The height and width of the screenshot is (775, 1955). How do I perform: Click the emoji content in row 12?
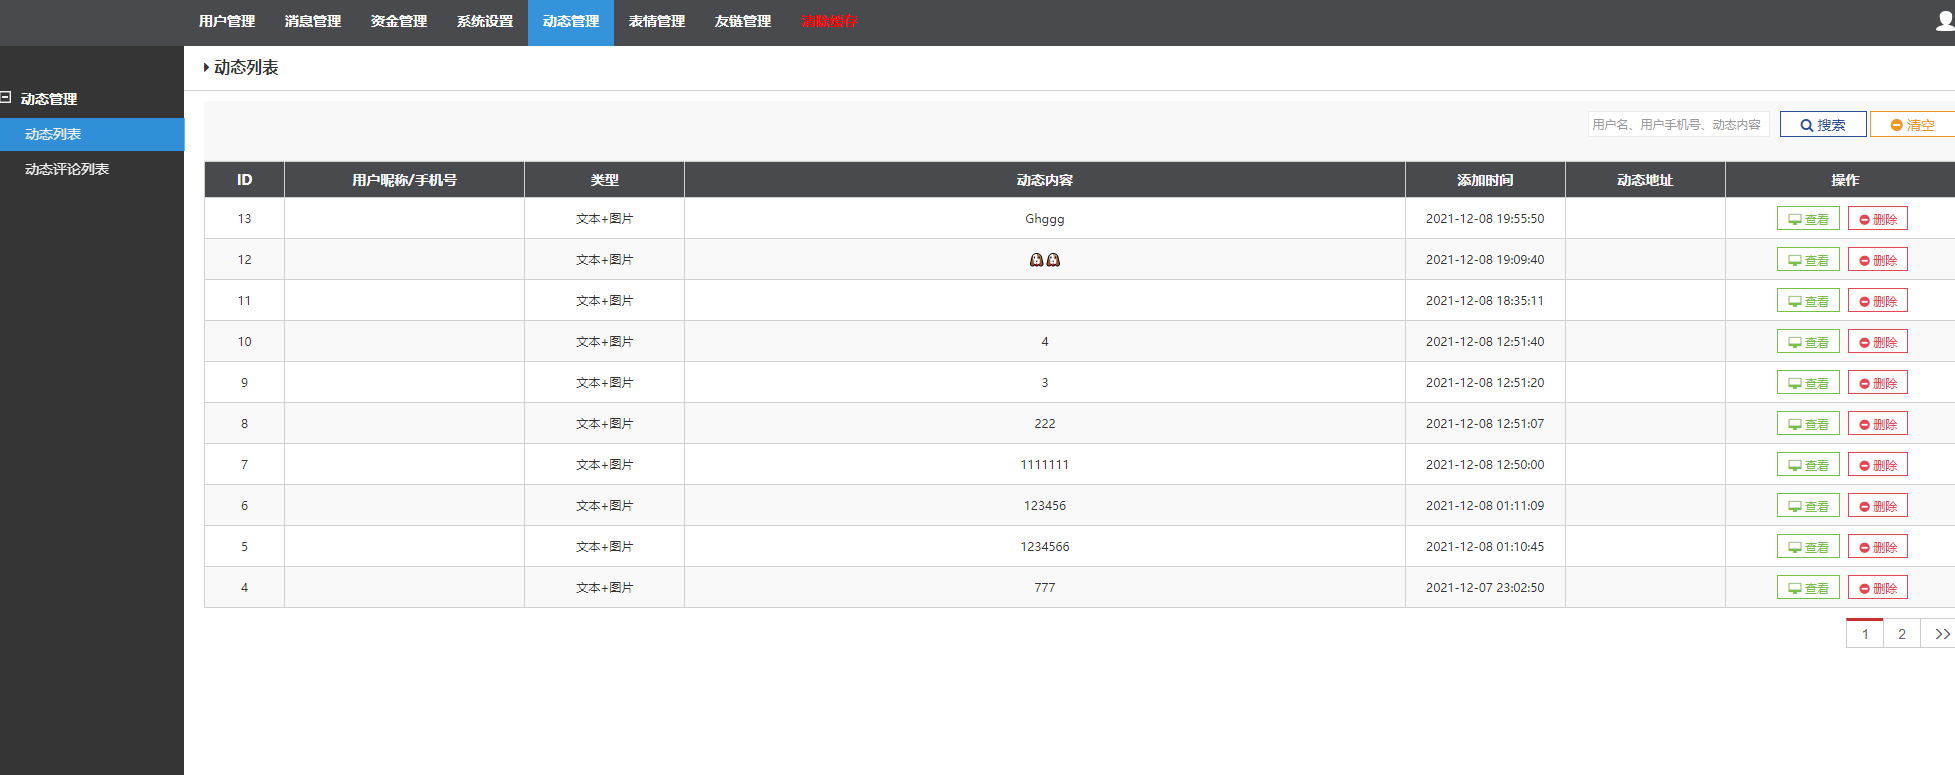(1044, 260)
